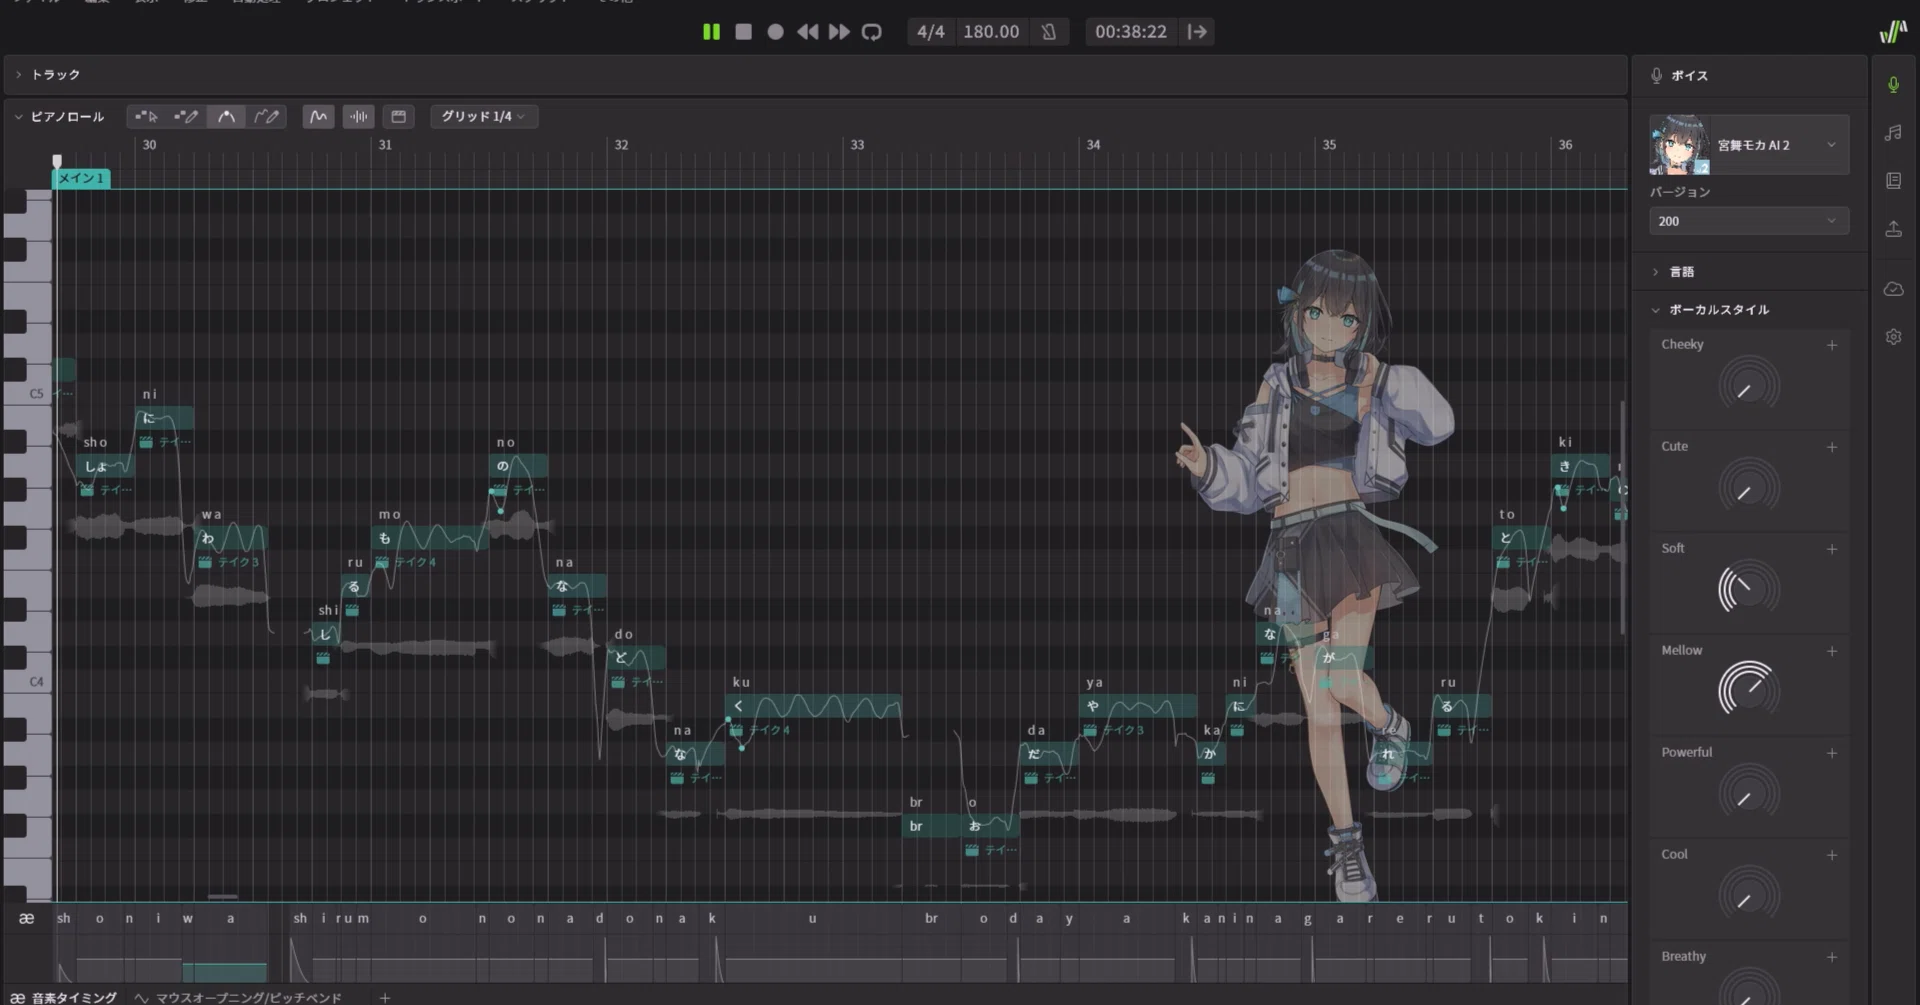
Task: Toggle waveform display button
Action: (x=358, y=117)
